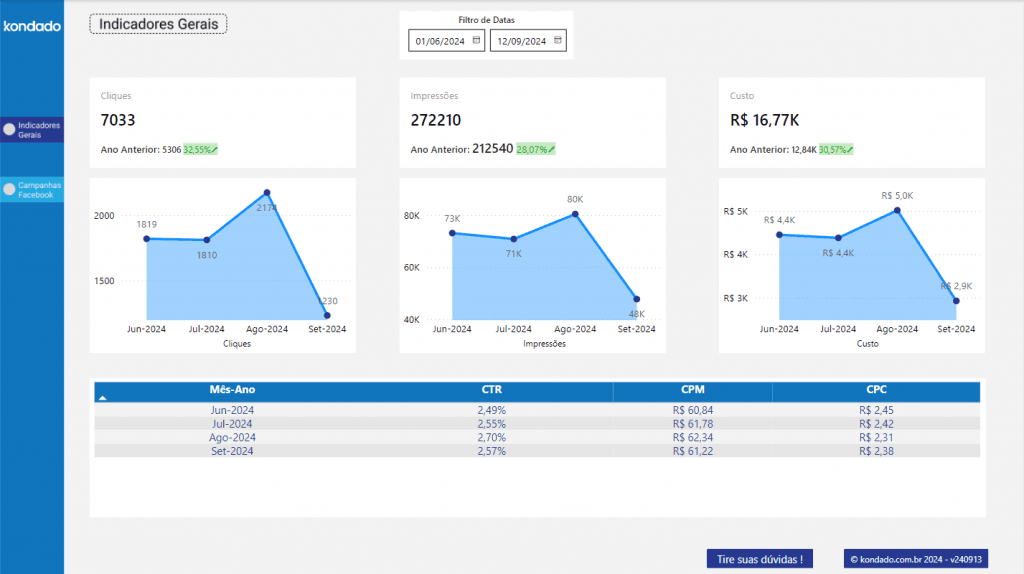Click the circle icon beside Campanhas Facebook
This screenshot has width=1024, height=574.
(x=9, y=189)
